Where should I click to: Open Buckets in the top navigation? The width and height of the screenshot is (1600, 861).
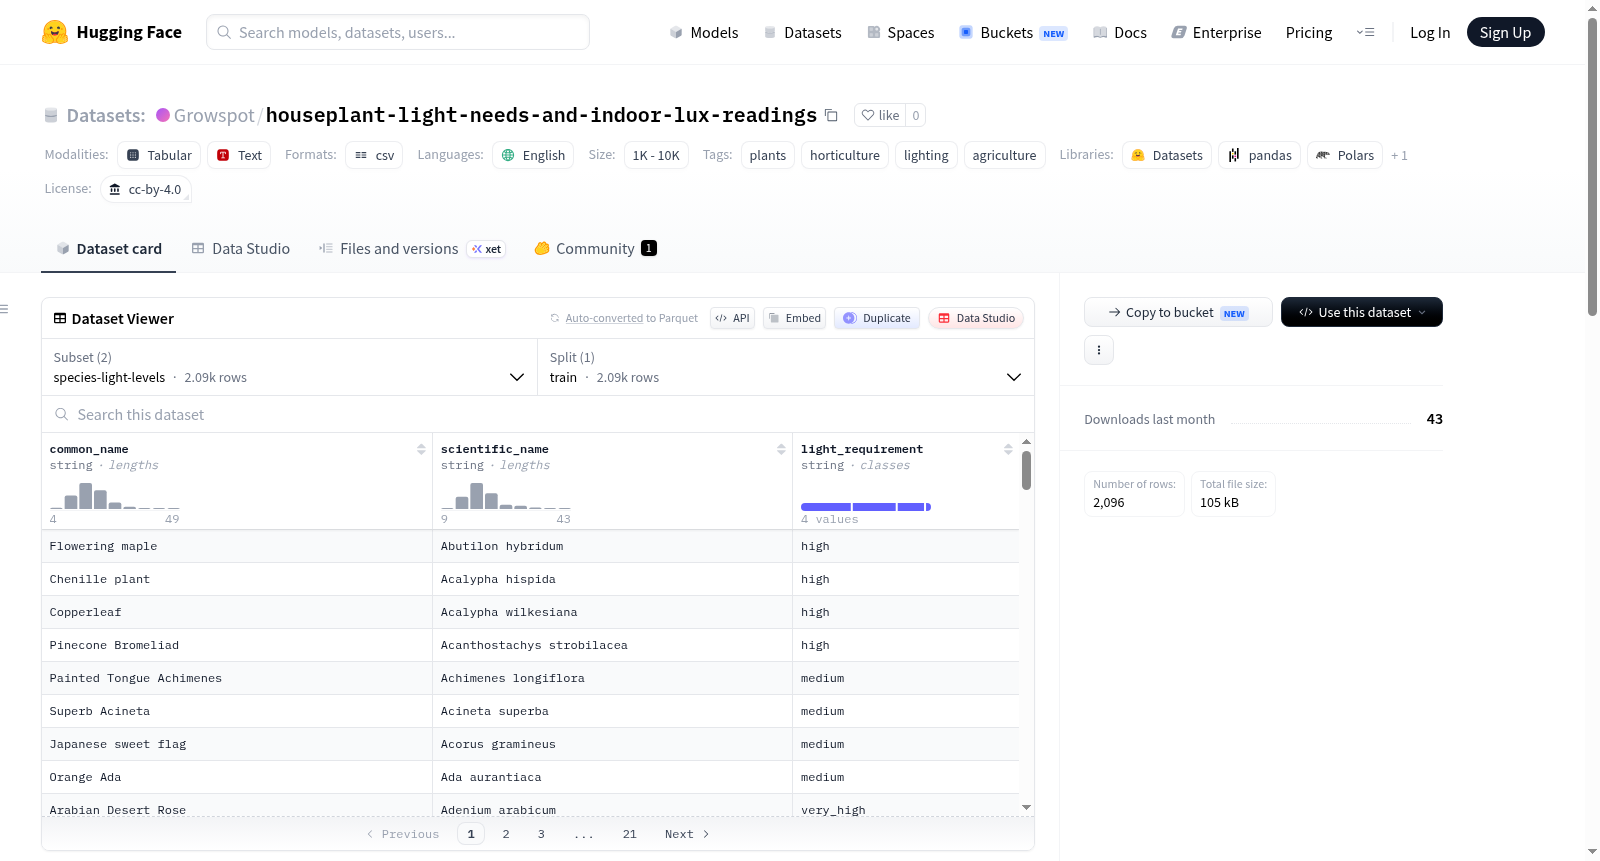tap(1013, 32)
